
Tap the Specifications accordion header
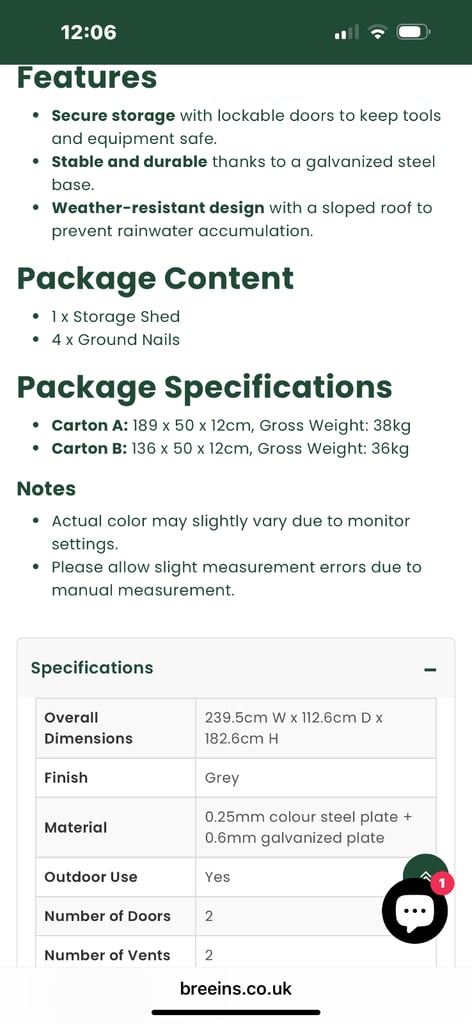(236, 668)
